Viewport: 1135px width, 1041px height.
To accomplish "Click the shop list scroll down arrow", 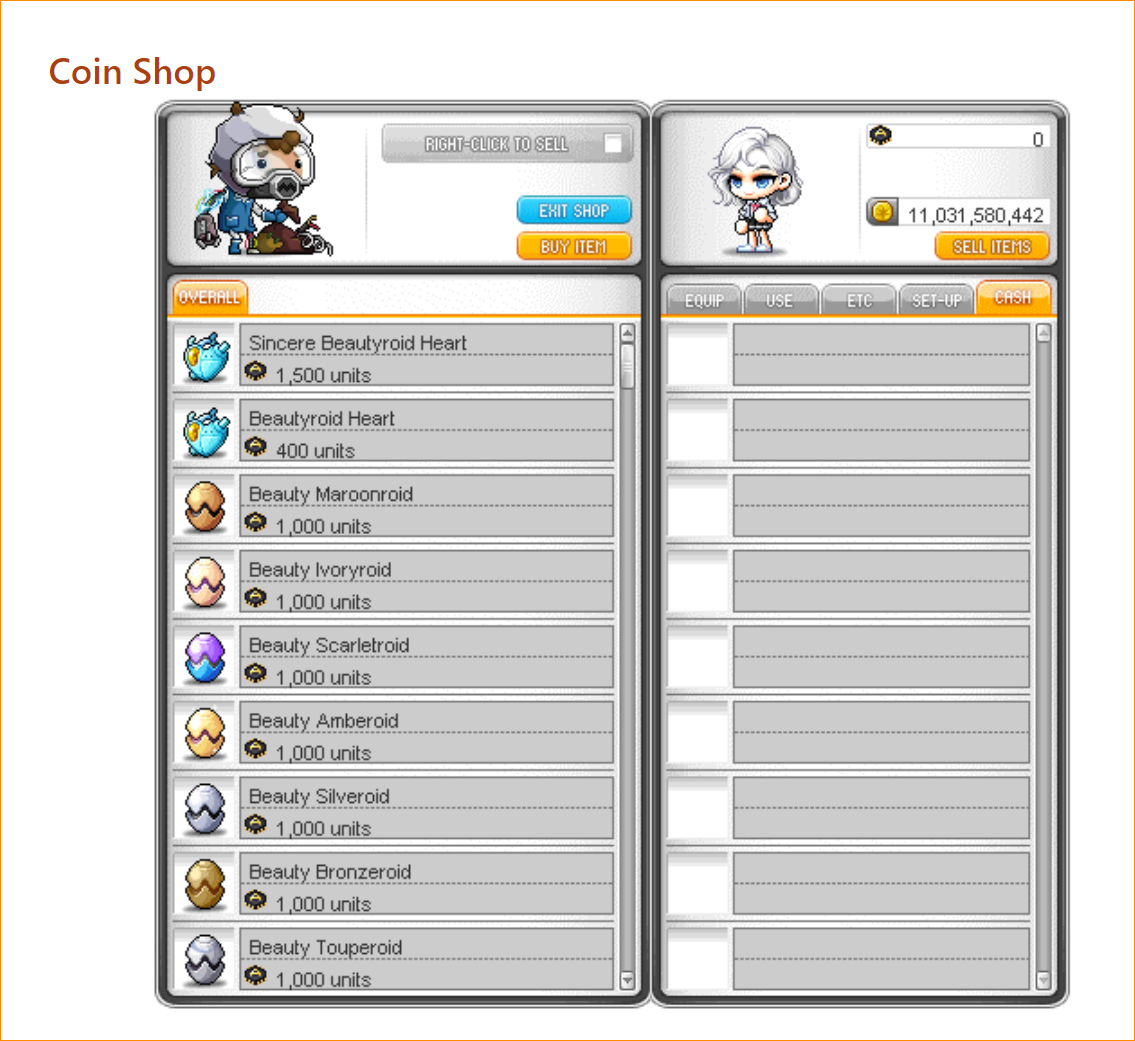I will (x=627, y=980).
